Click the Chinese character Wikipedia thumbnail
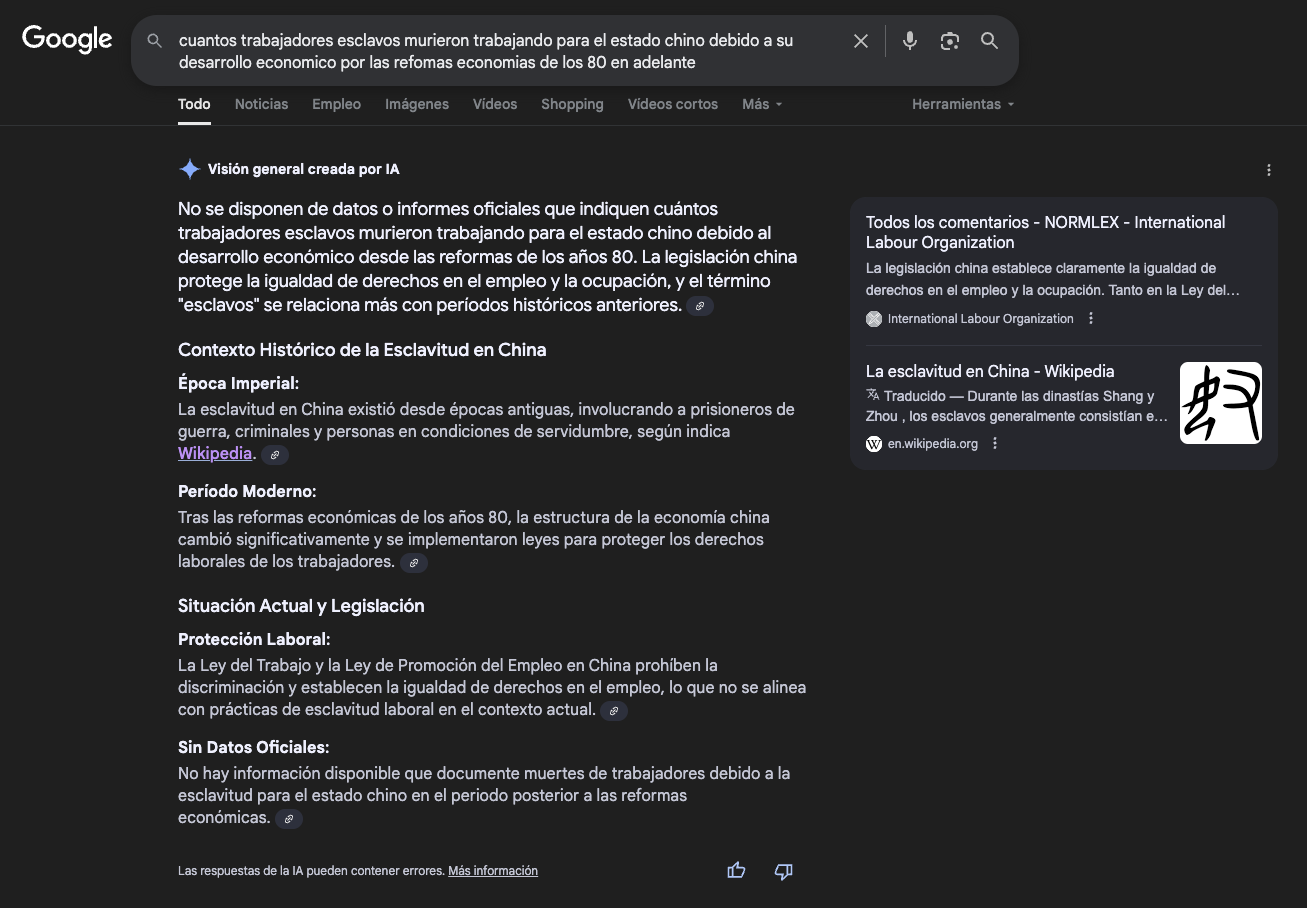1307x908 pixels. point(1220,403)
